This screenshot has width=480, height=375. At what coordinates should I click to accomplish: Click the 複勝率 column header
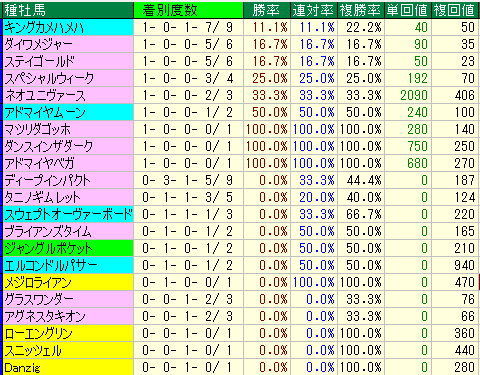361,10
